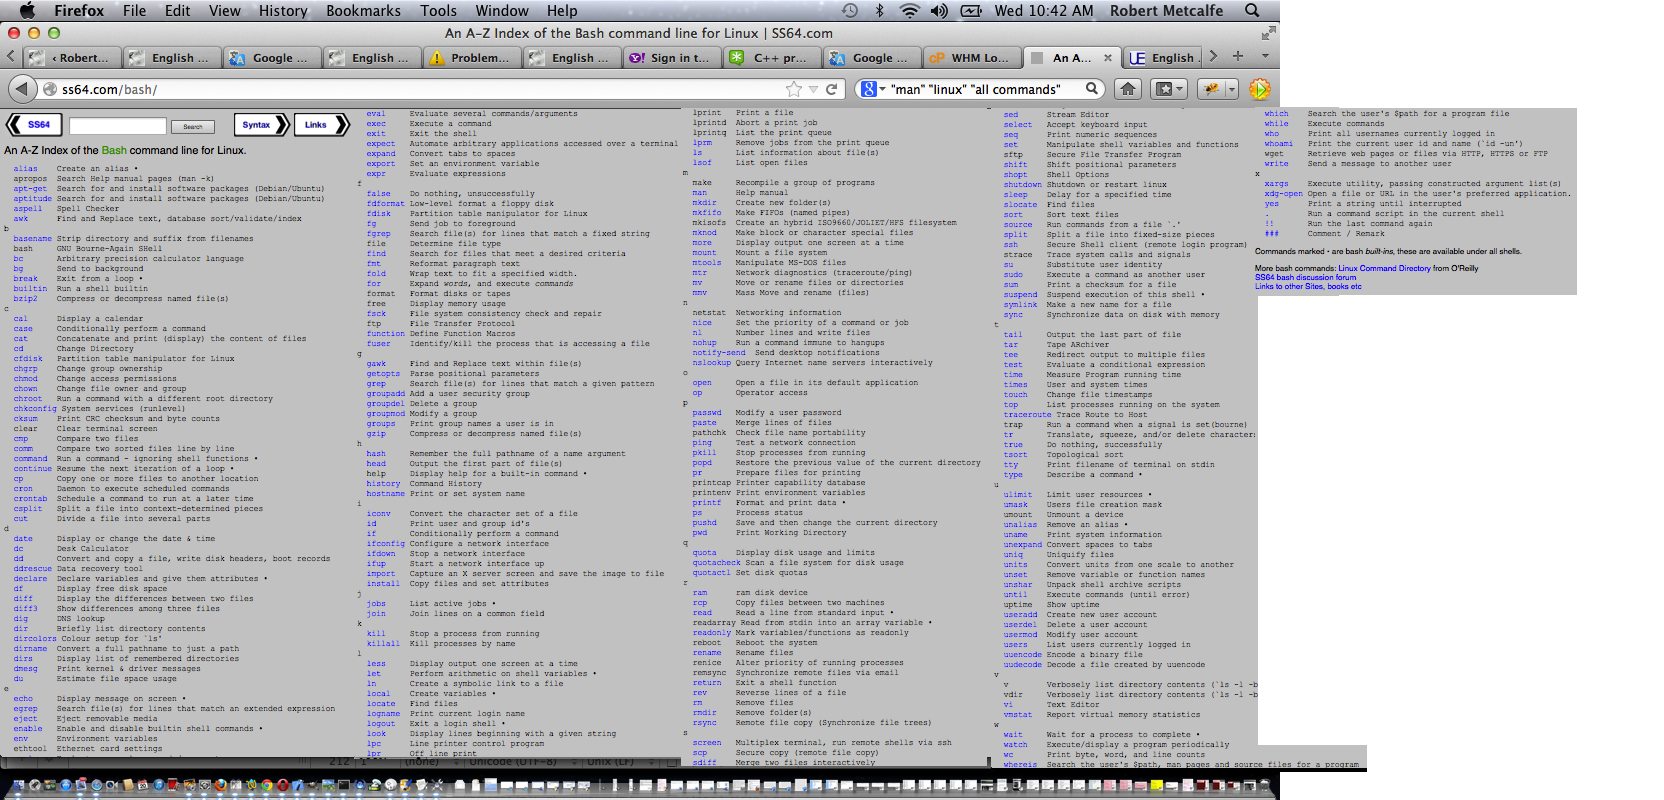
Task: Click the Syntax button on page
Action: pyautogui.click(x=262, y=125)
